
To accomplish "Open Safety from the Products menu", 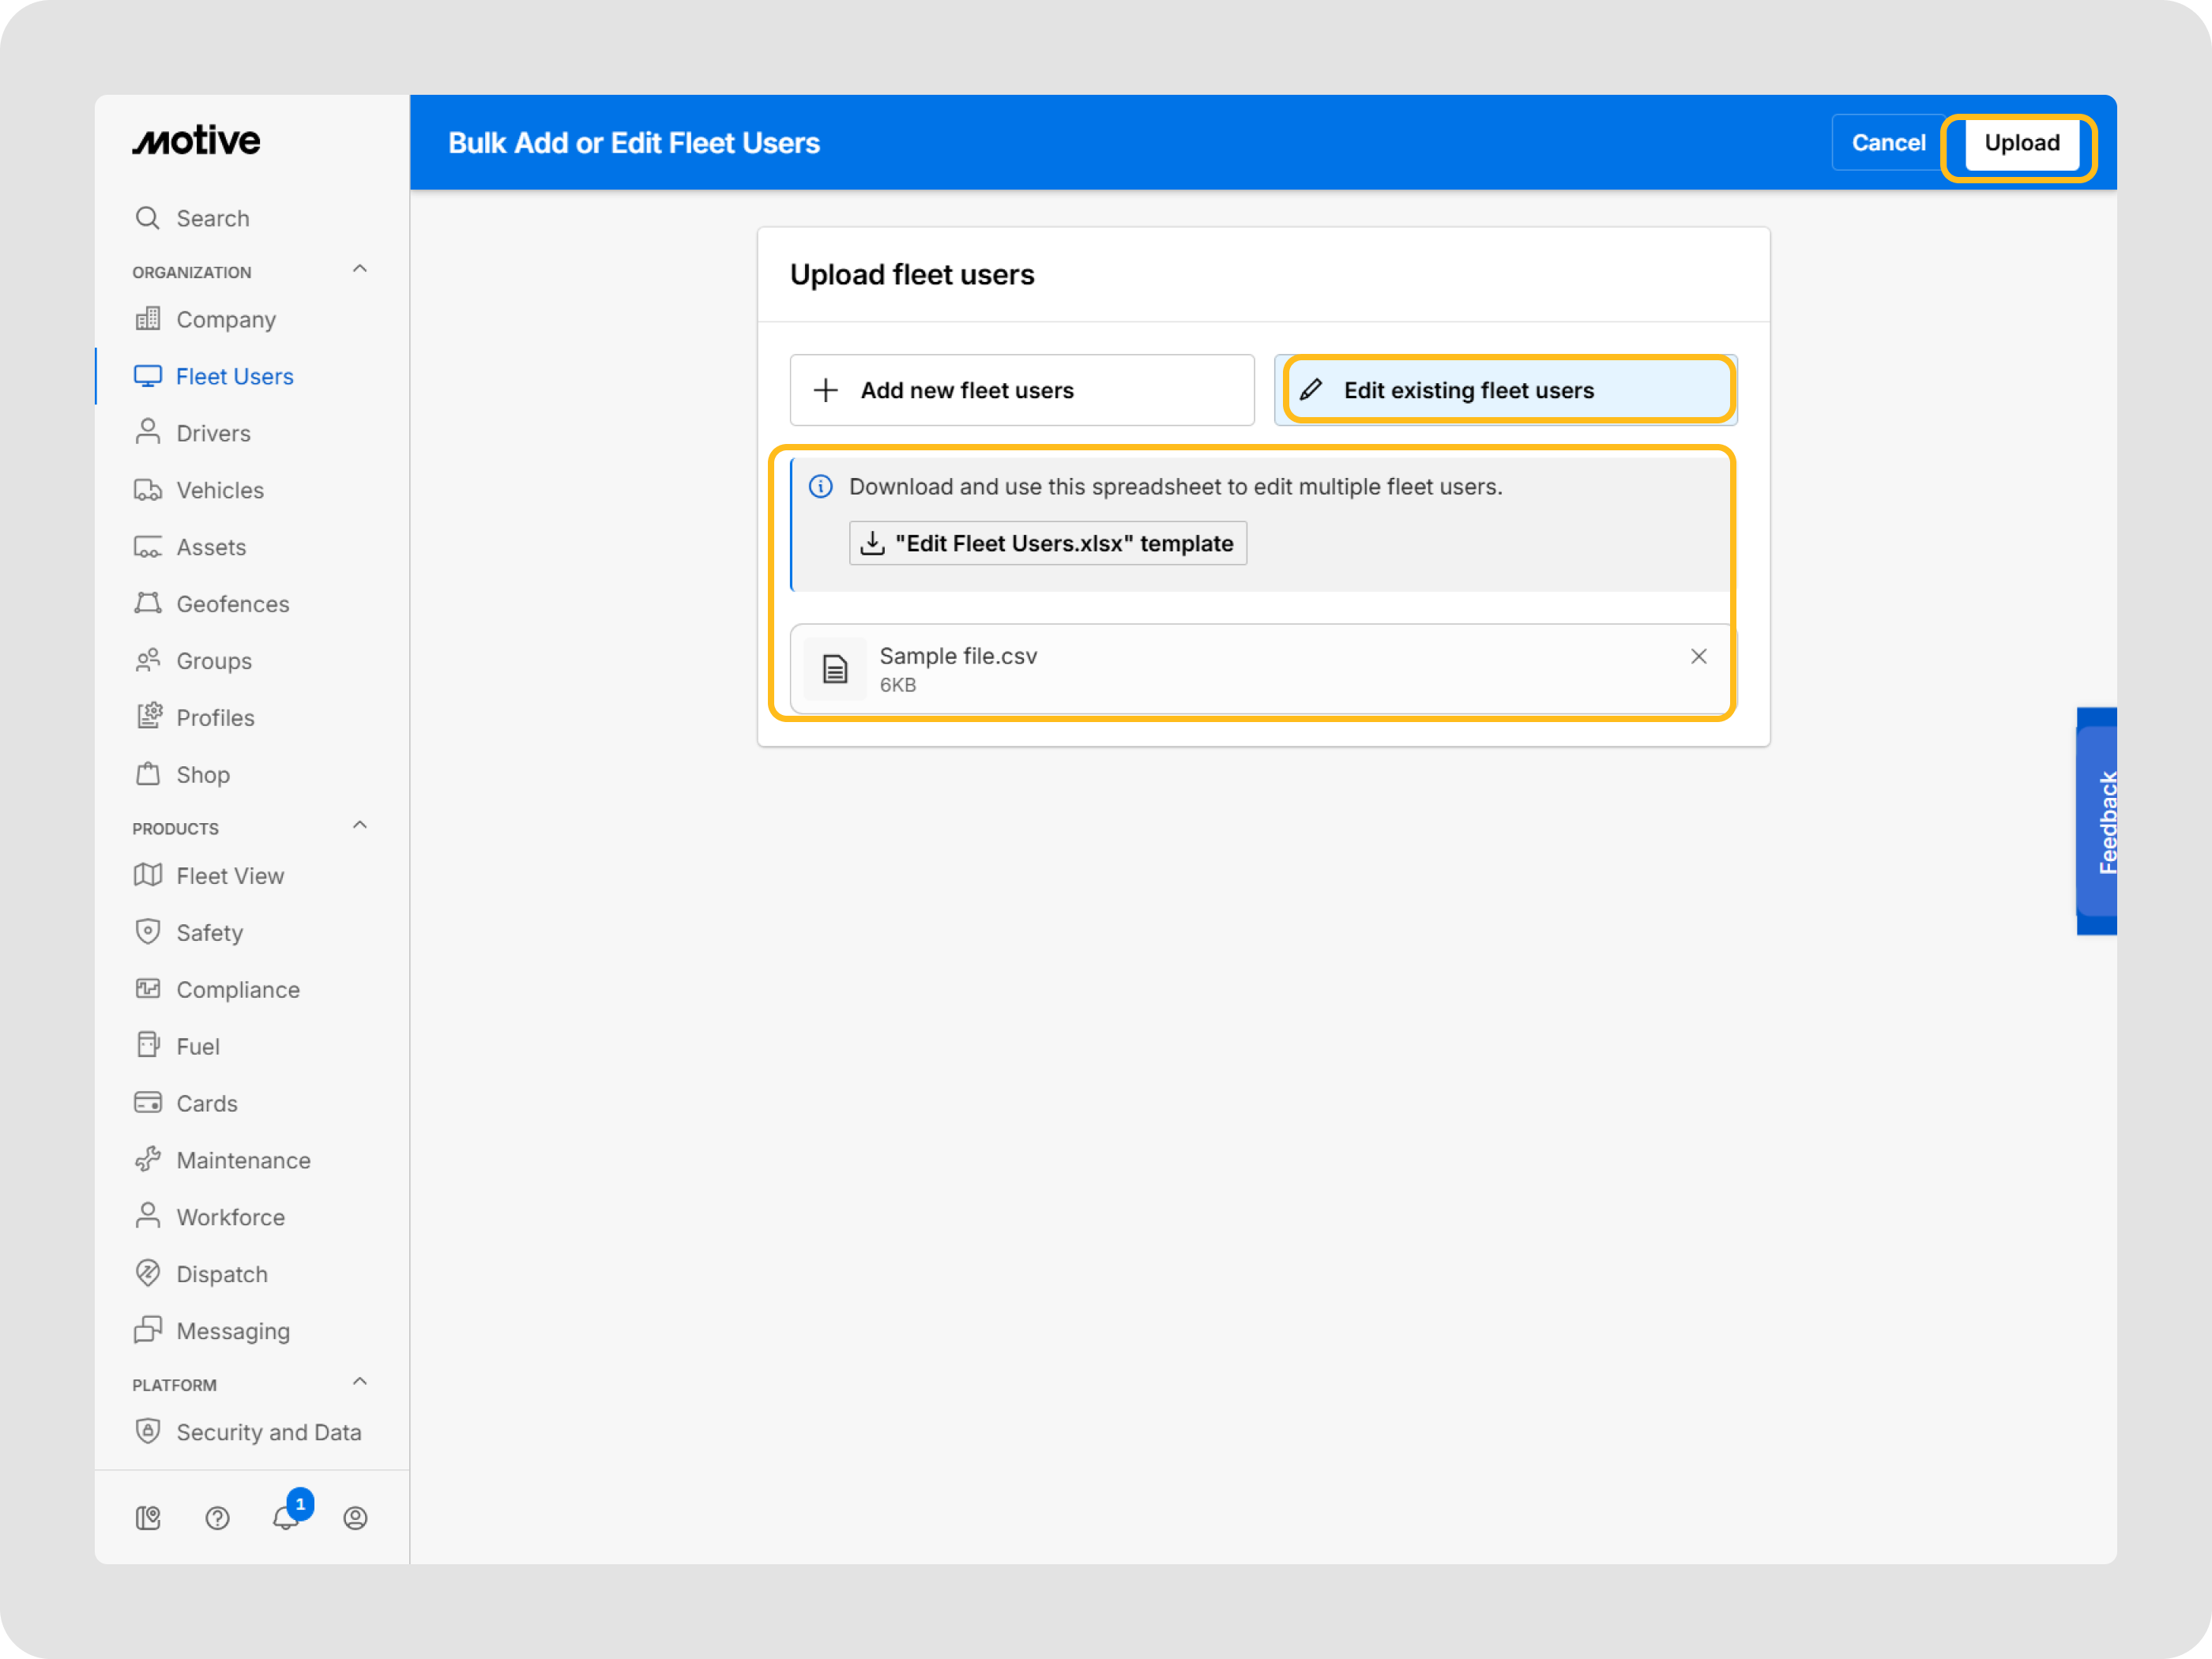I will point(209,933).
